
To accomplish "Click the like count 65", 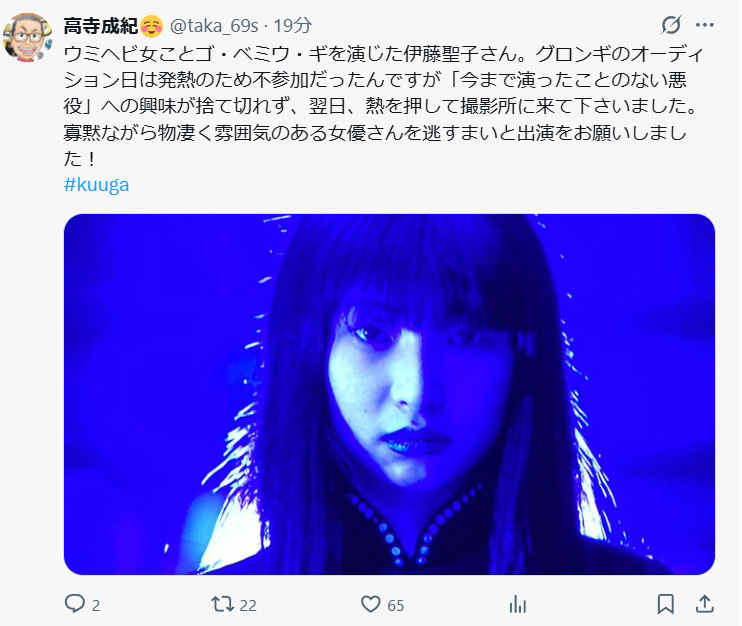I will (x=396, y=605).
